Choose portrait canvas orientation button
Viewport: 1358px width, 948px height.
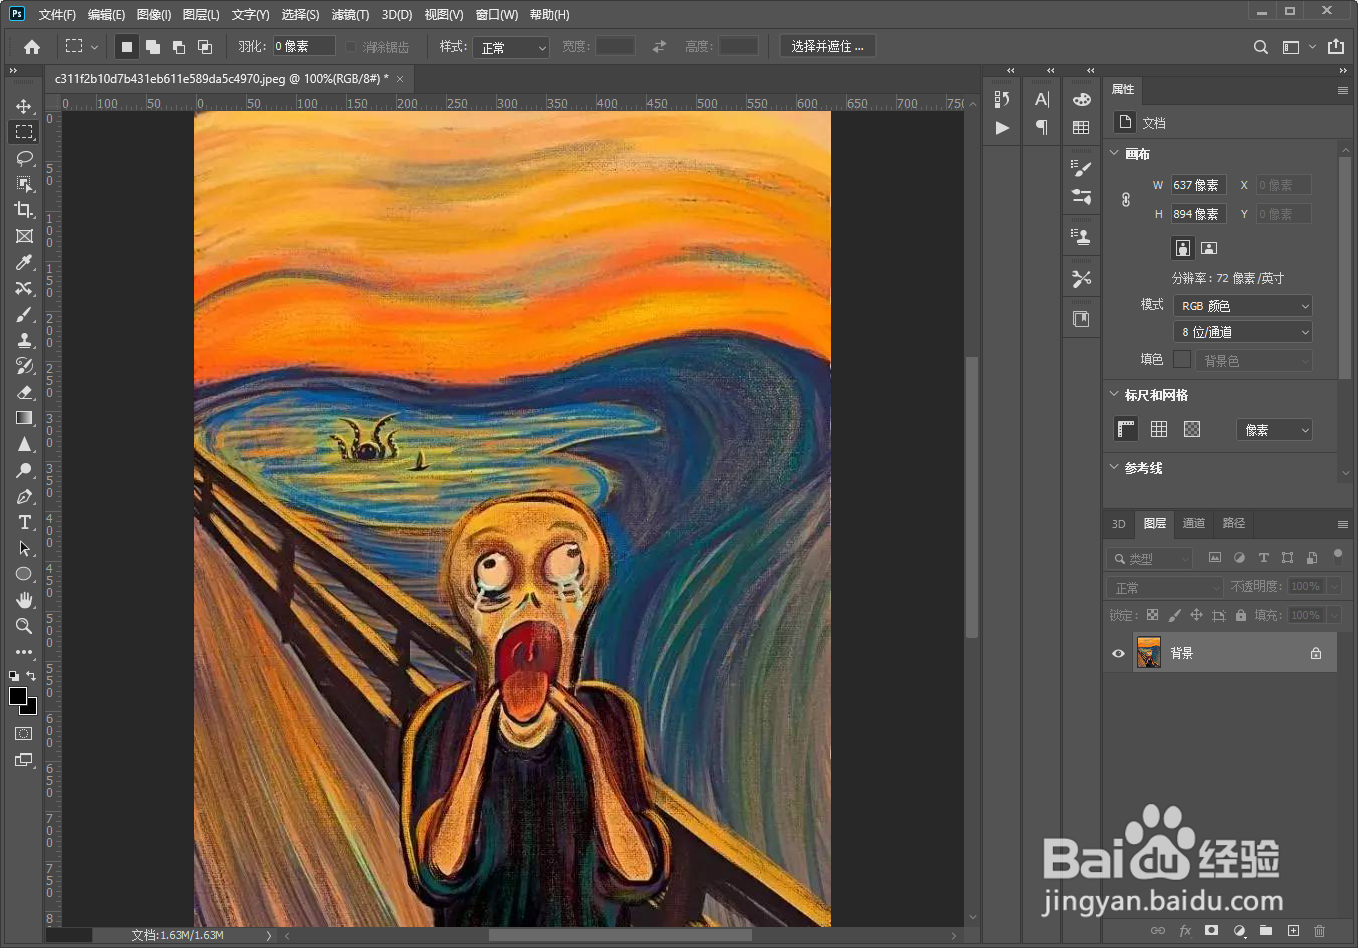(x=1183, y=248)
